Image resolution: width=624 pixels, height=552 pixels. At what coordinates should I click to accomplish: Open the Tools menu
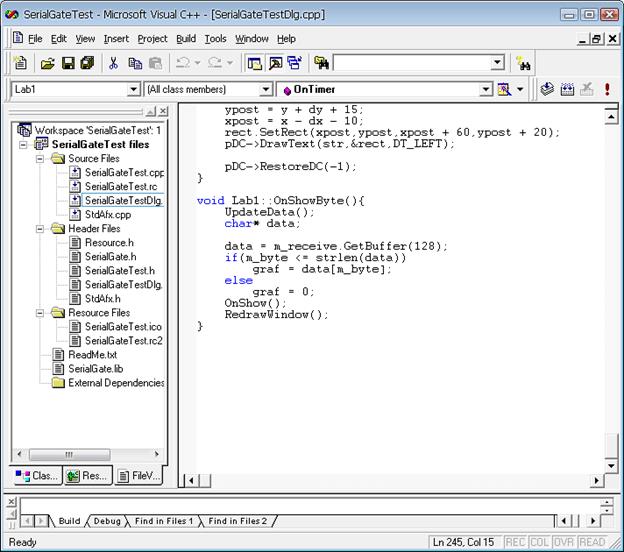(215, 39)
